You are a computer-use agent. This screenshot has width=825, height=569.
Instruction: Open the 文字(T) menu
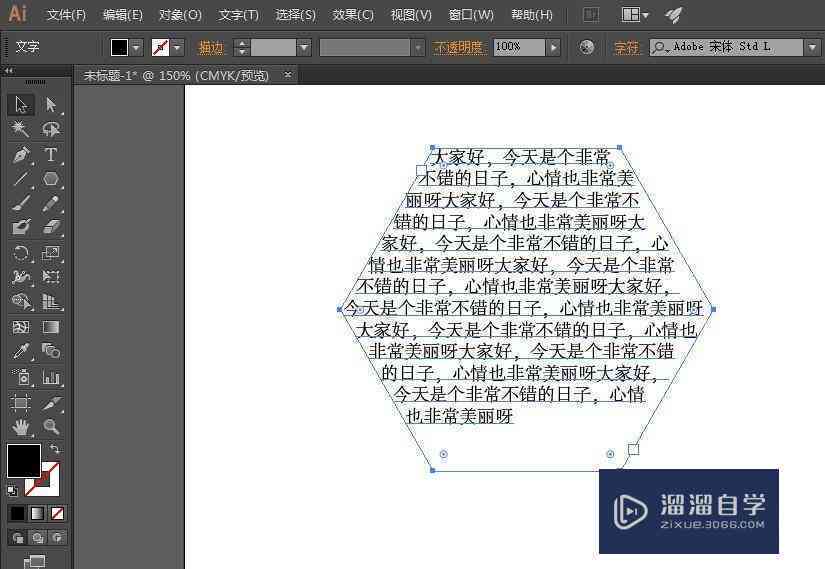pyautogui.click(x=239, y=15)
